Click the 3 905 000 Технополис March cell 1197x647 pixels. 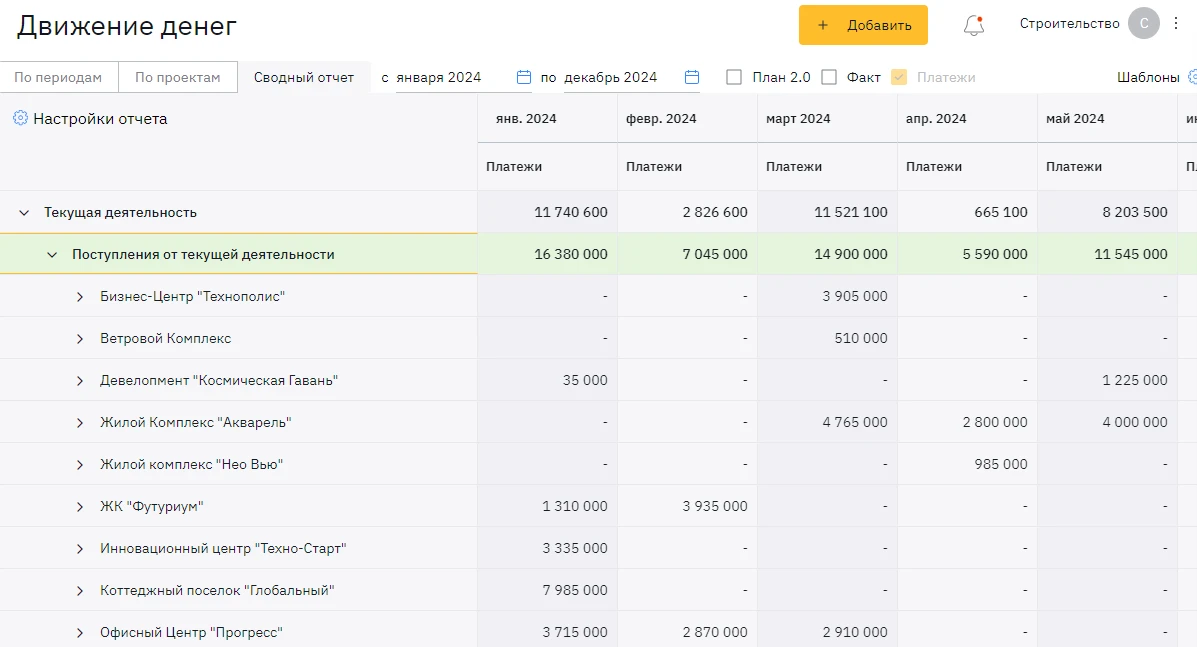tap(828, 296)
